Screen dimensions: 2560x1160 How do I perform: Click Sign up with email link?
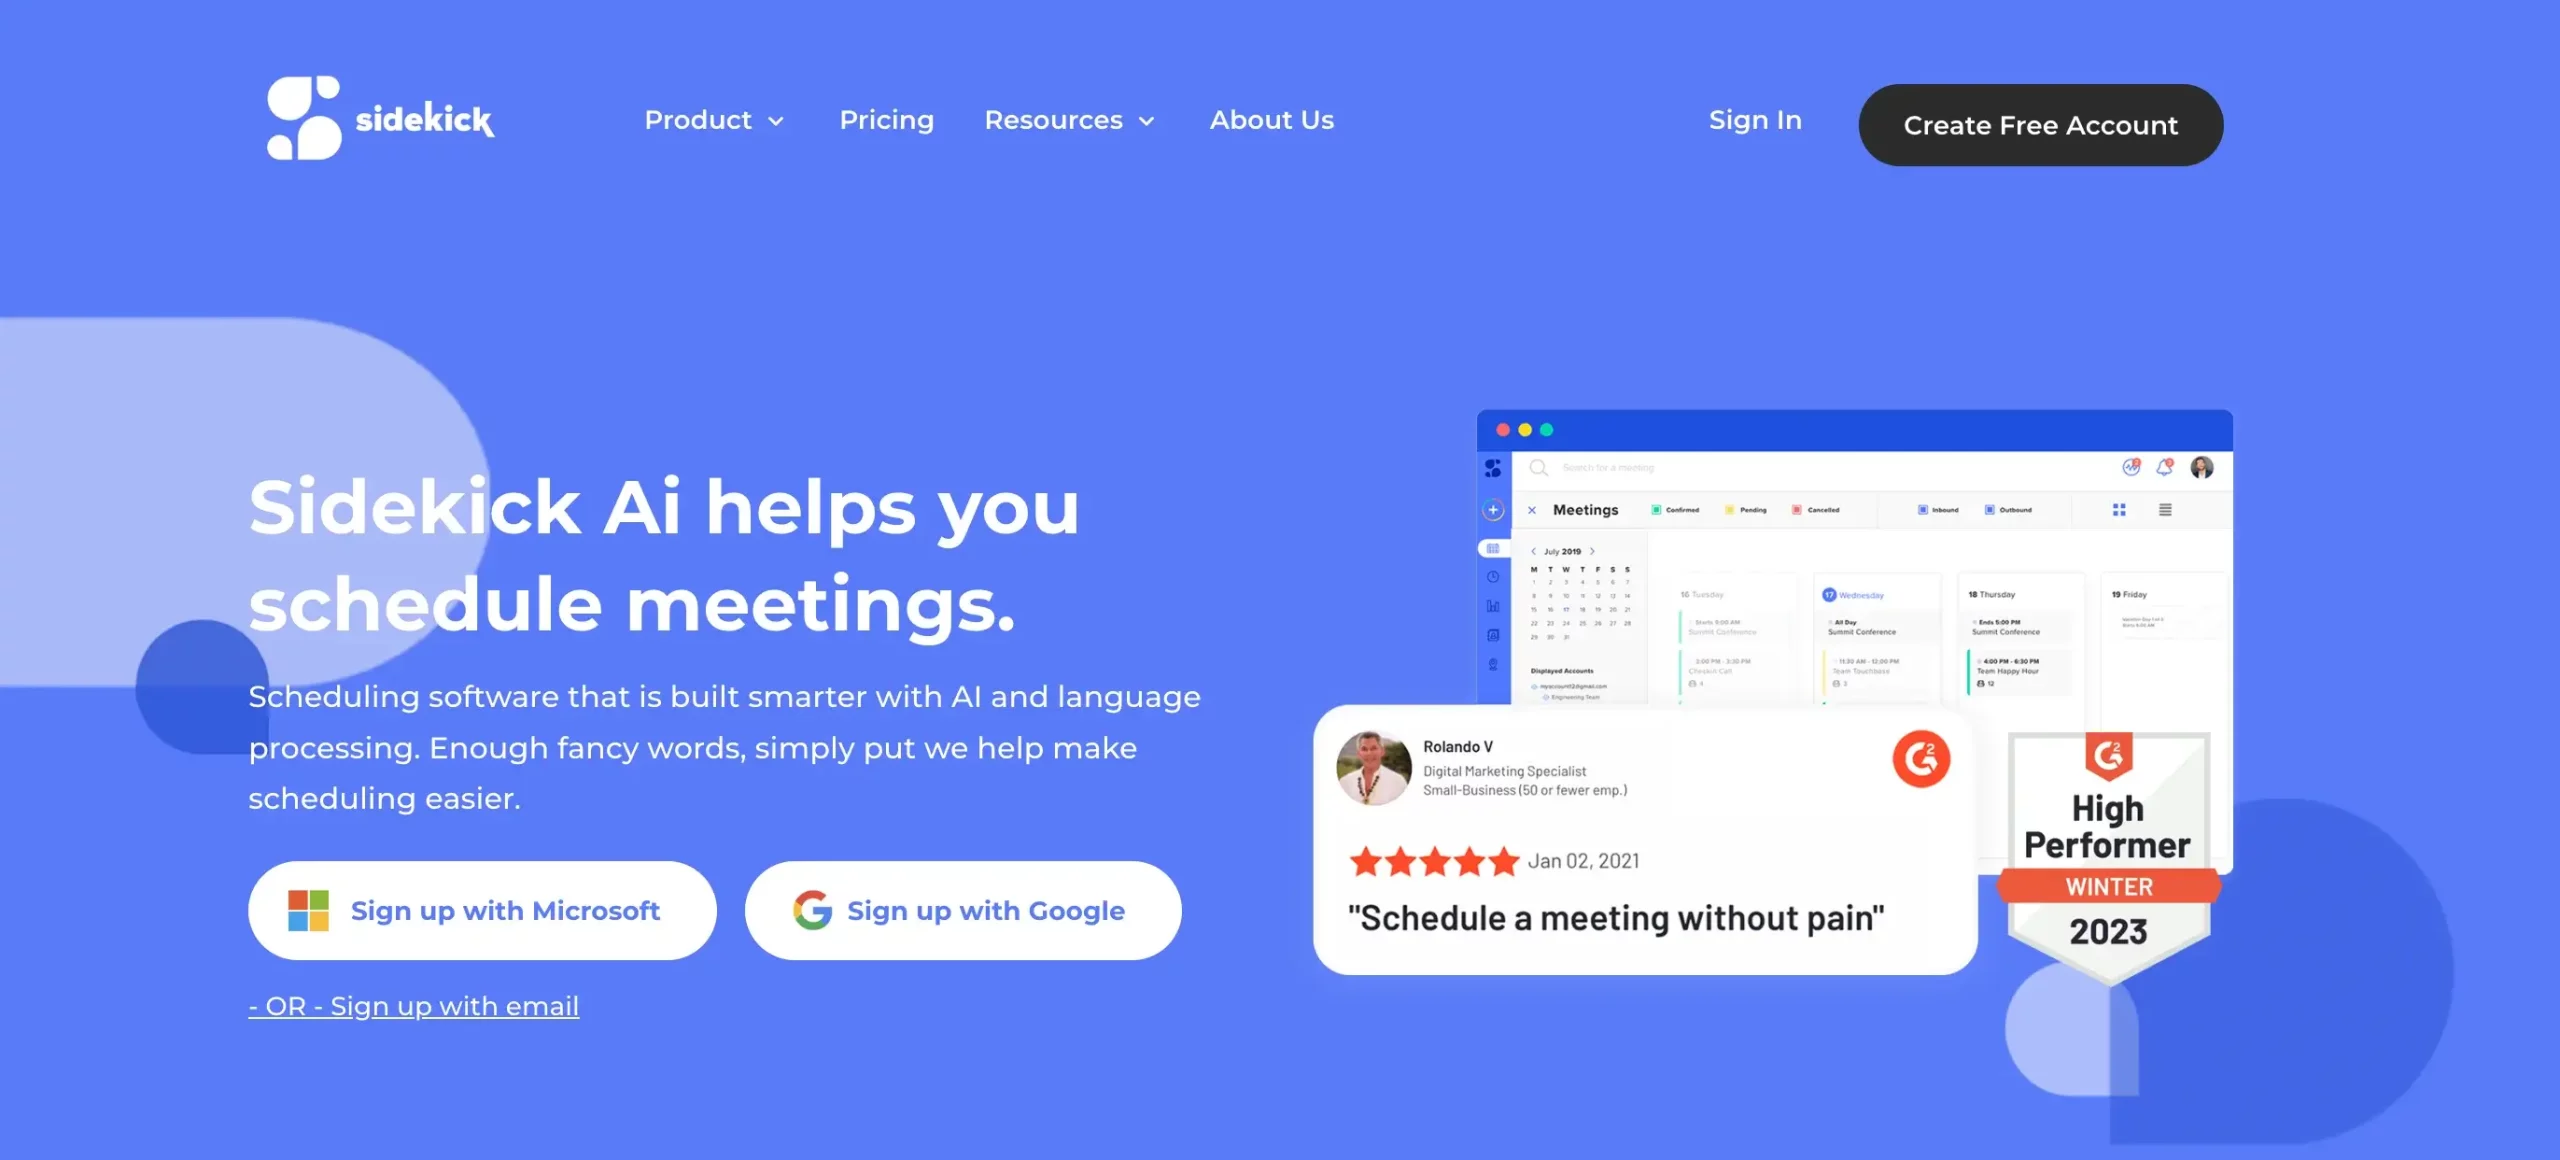point(413,1006)
